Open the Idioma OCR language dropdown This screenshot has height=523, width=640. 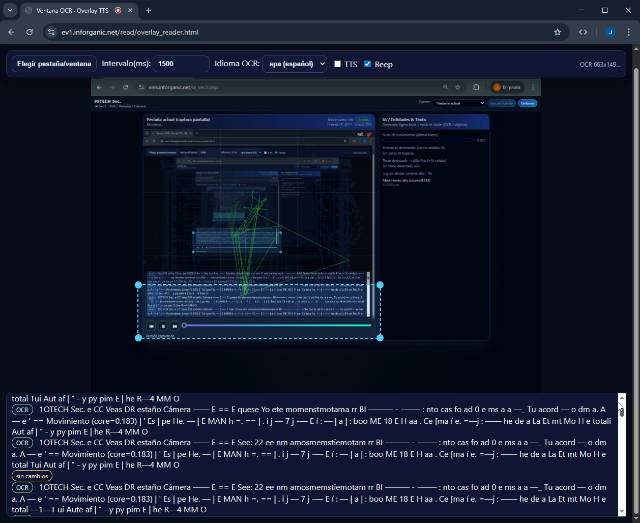click(x=295, y=64)
